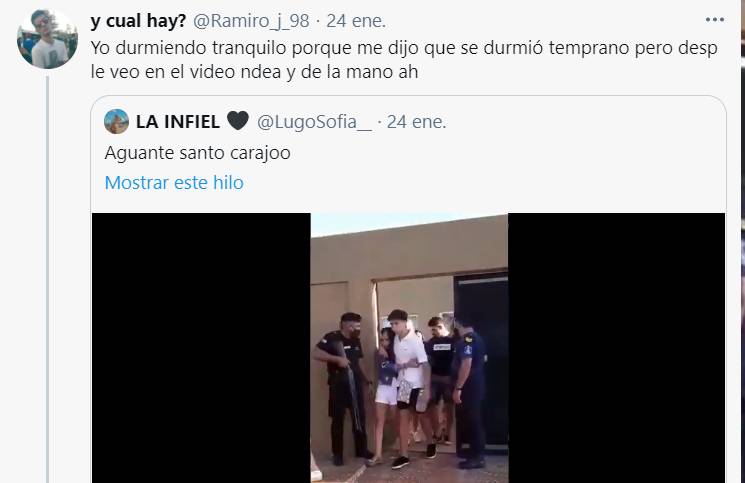Click the armed officer in the video
This screenshot has width=745, height=483.
click(x=342, y=387)
